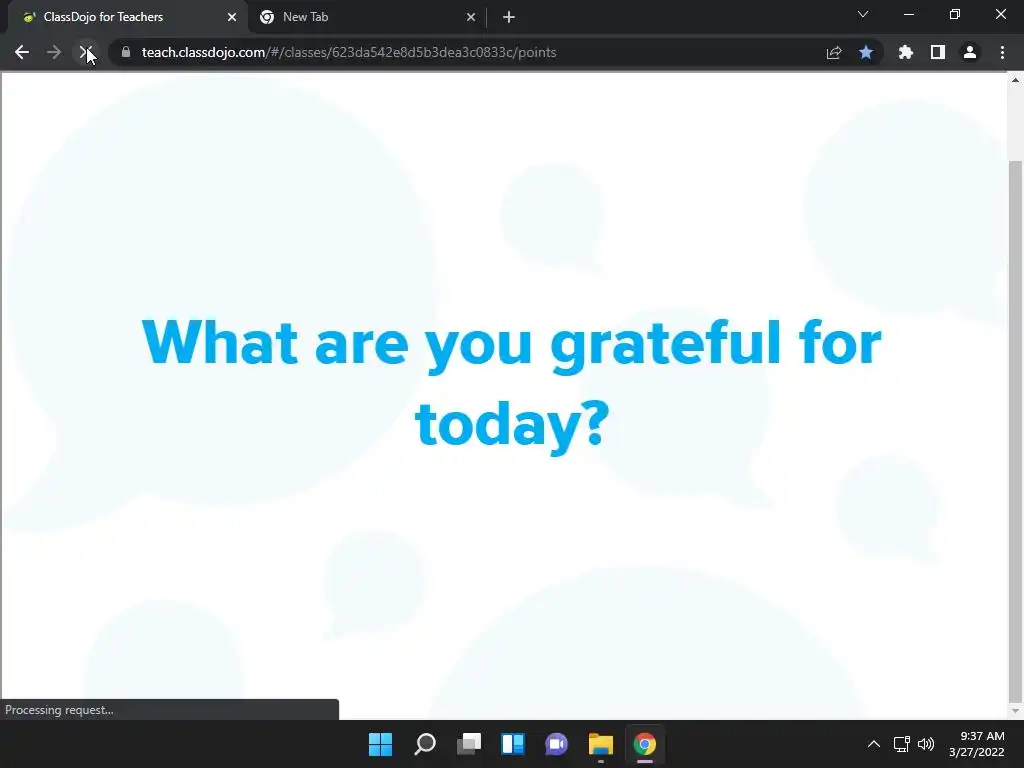The width and height of the screenshot is (1024, 768).
Task: Switch to ClassDojo for Teachers tab
Action: (127, 17)
